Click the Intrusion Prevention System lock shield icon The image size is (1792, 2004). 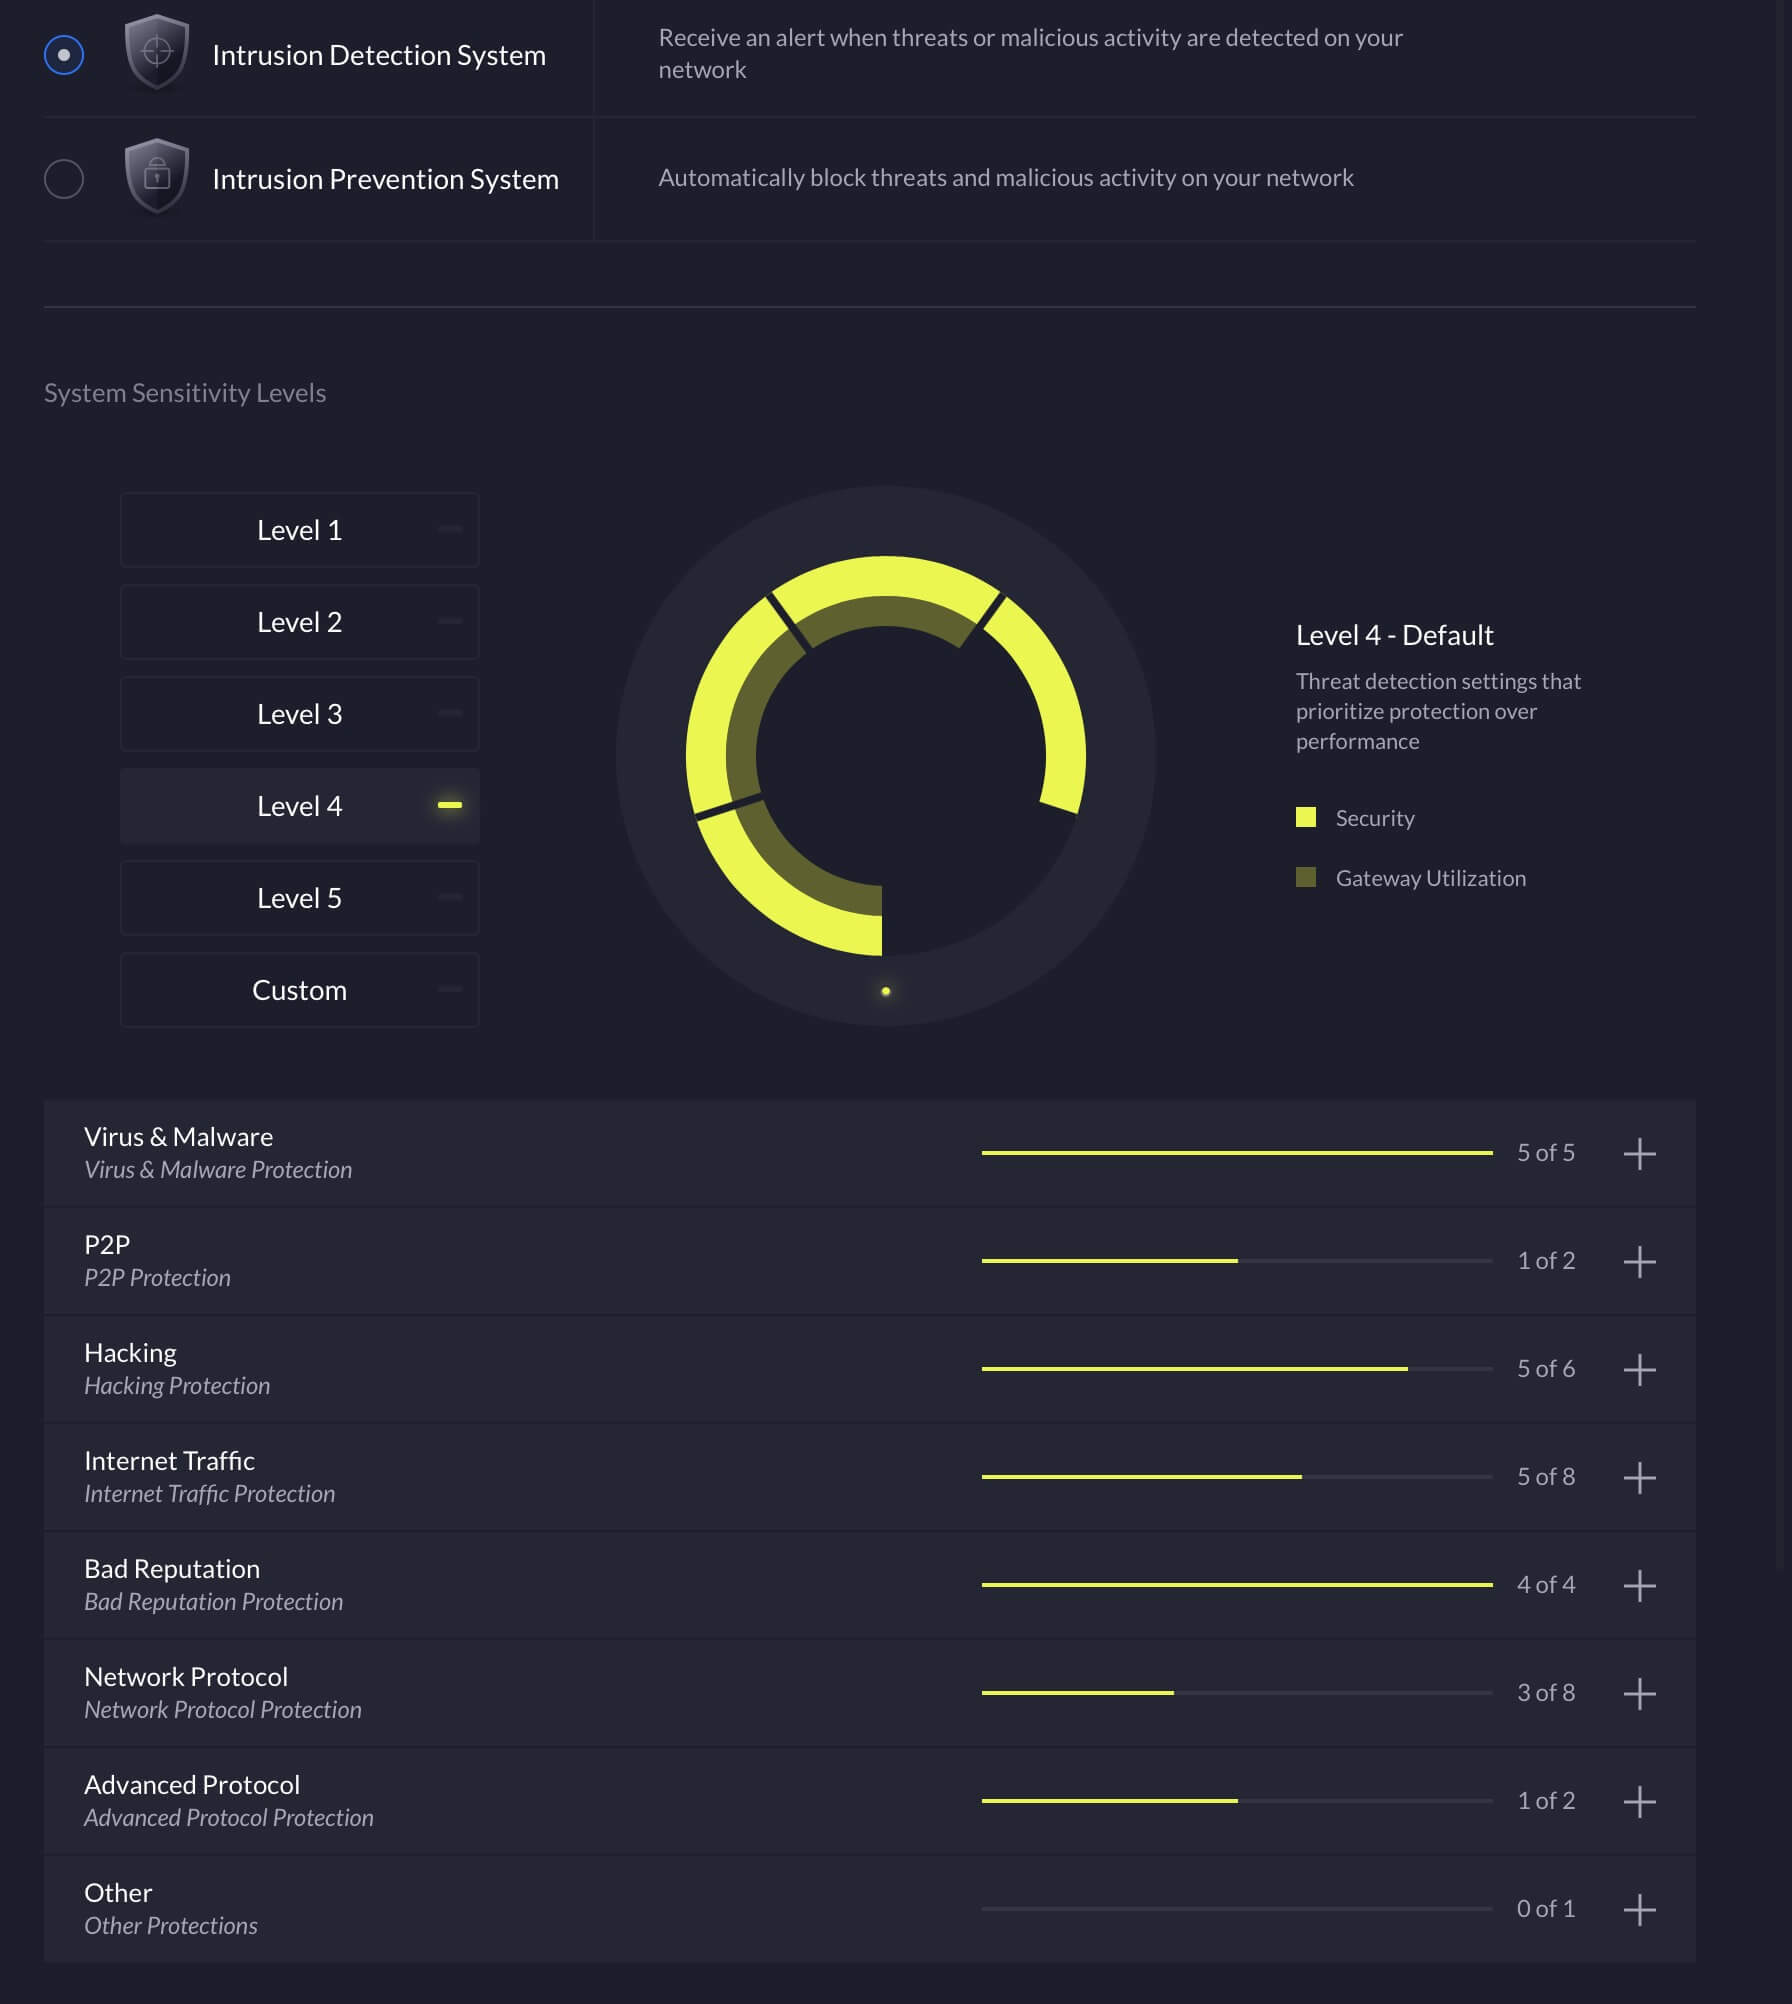(157, 176)
